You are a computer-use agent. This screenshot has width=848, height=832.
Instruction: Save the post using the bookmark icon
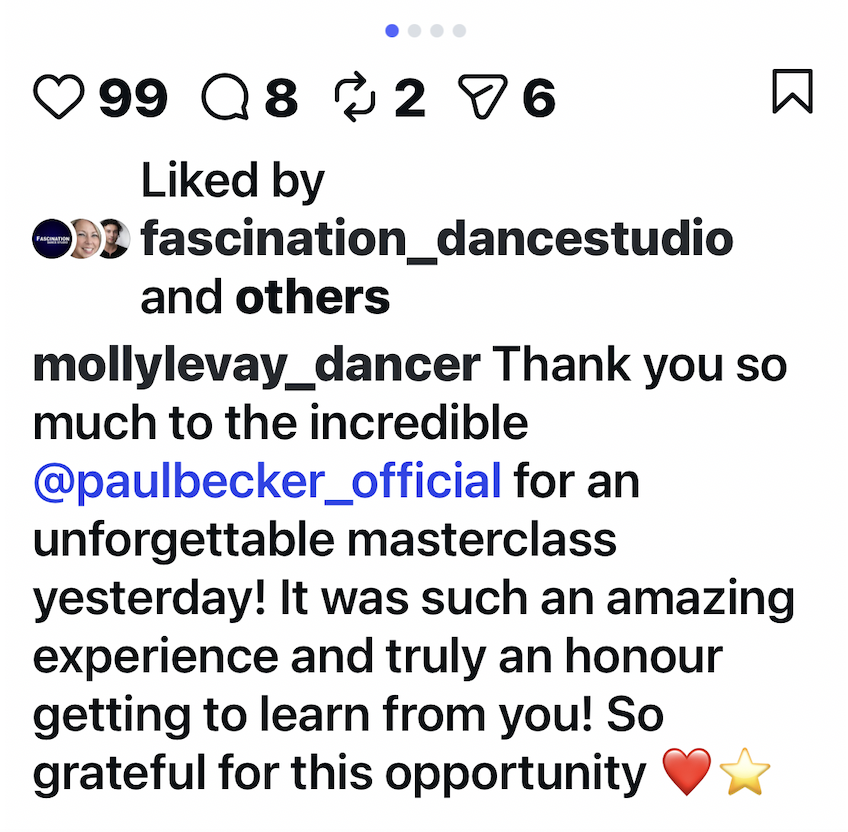(x=795, y=95)
